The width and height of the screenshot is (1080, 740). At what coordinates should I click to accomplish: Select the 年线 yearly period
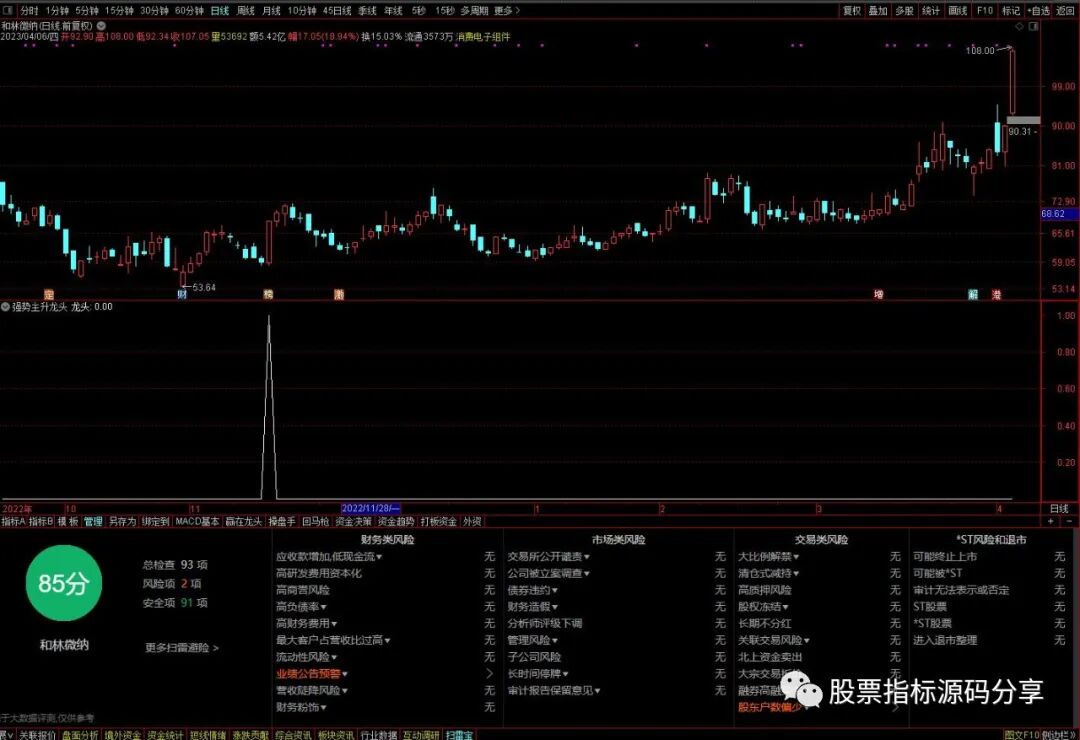pos(393,10)
